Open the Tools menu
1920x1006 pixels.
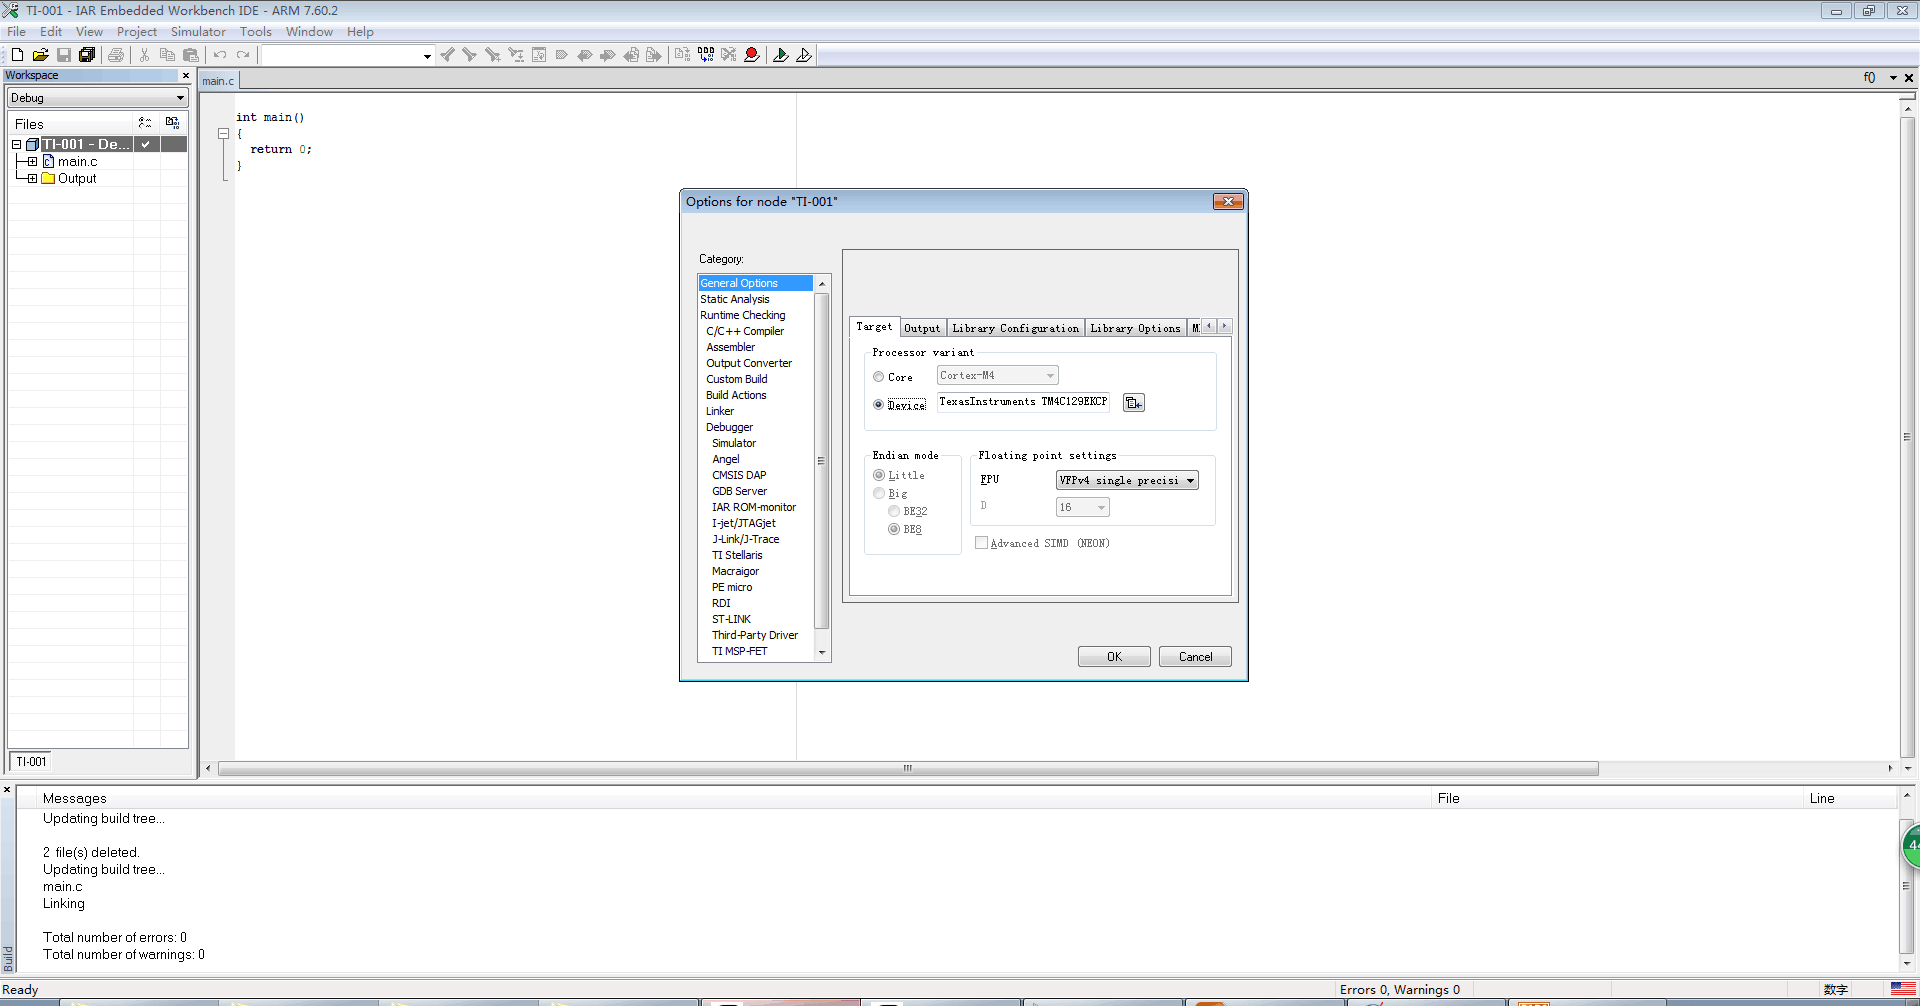[x=256, y=32]
